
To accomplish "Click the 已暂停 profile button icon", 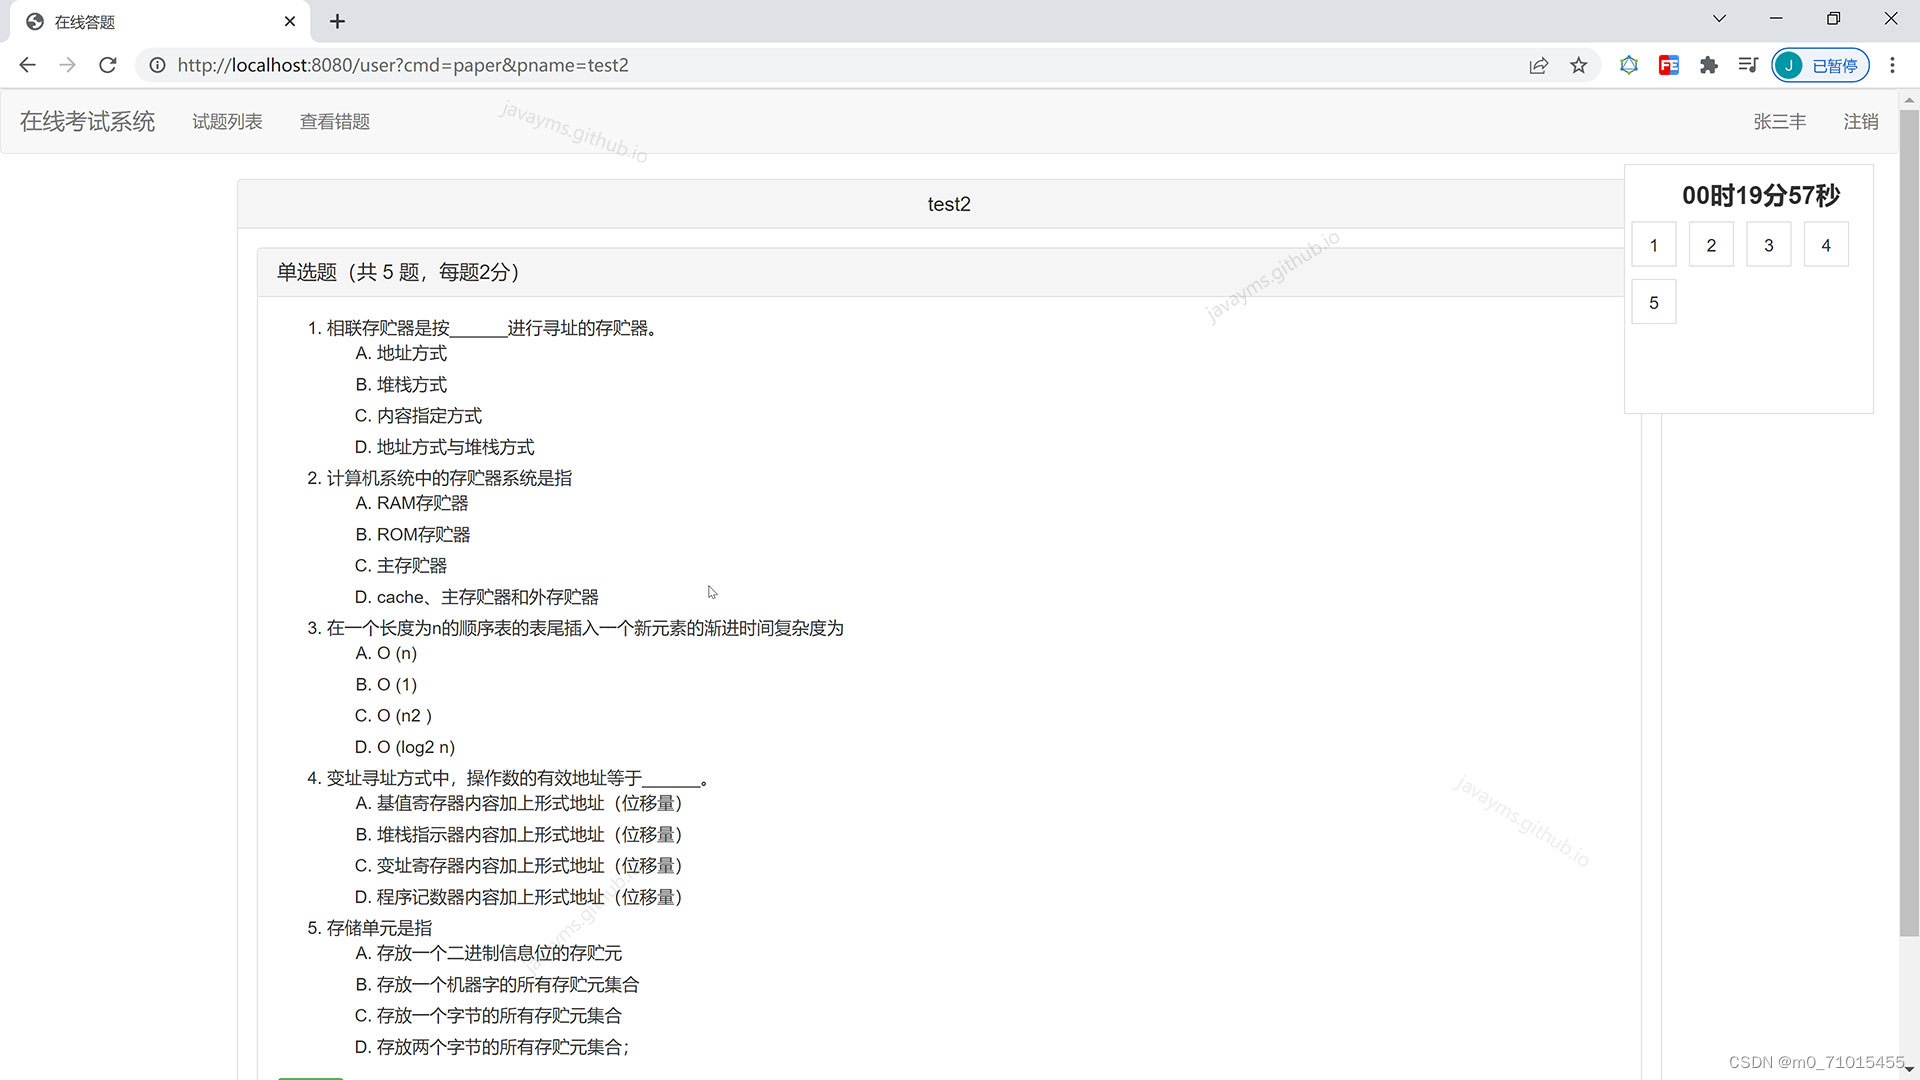I will coord(1819,65).
